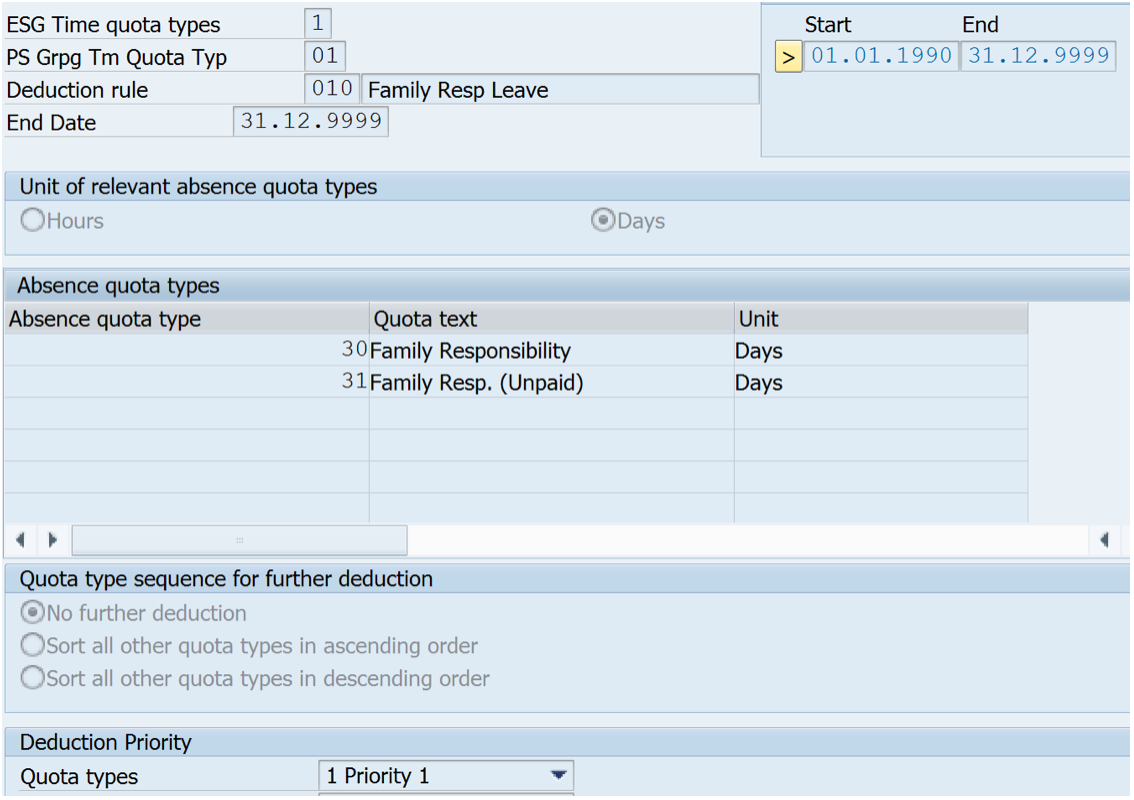1134x800 pixels.
Task: Click the PS Grpg Tm Quota Typ field
Action: [x=325, y=56]
